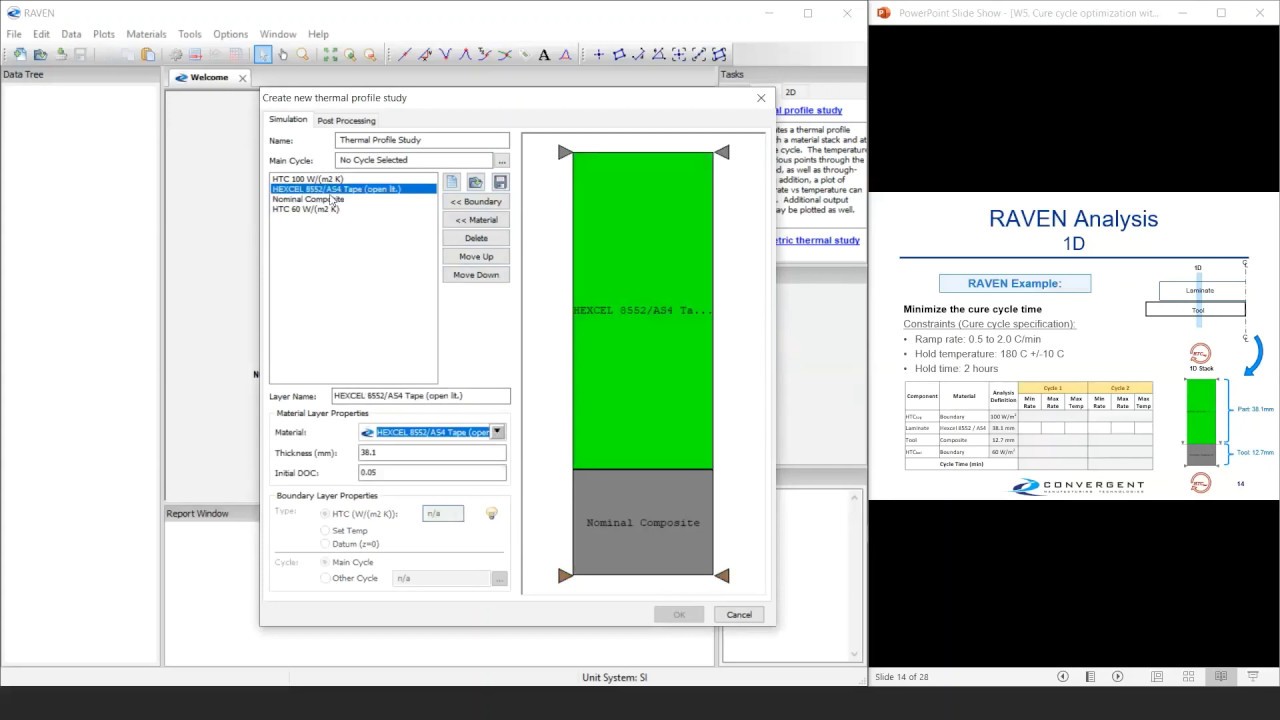1280x720 pixels.
Task: Click Cancel in thermal profile dialog
Action: [739, 615]
